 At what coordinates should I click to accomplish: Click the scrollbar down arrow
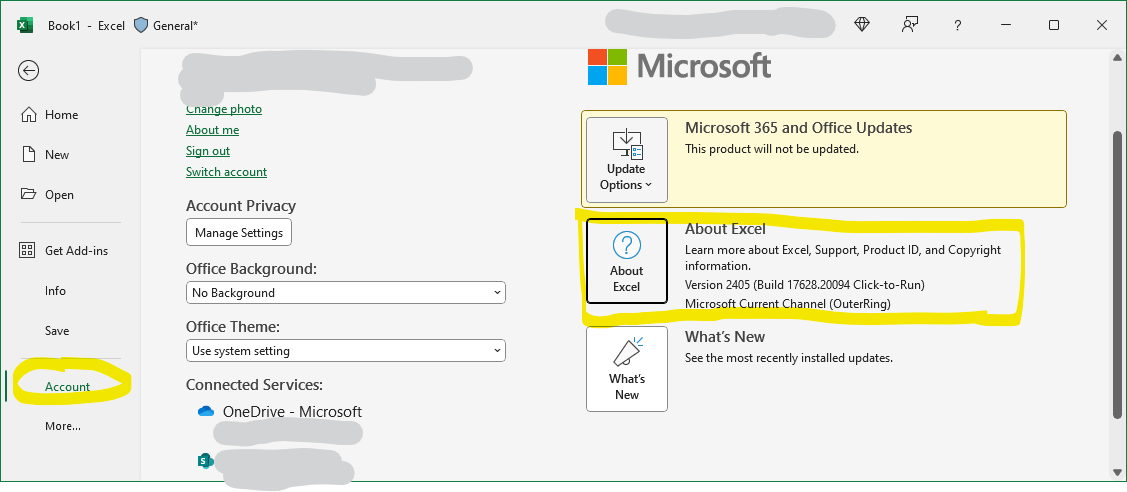(1117, 471)
